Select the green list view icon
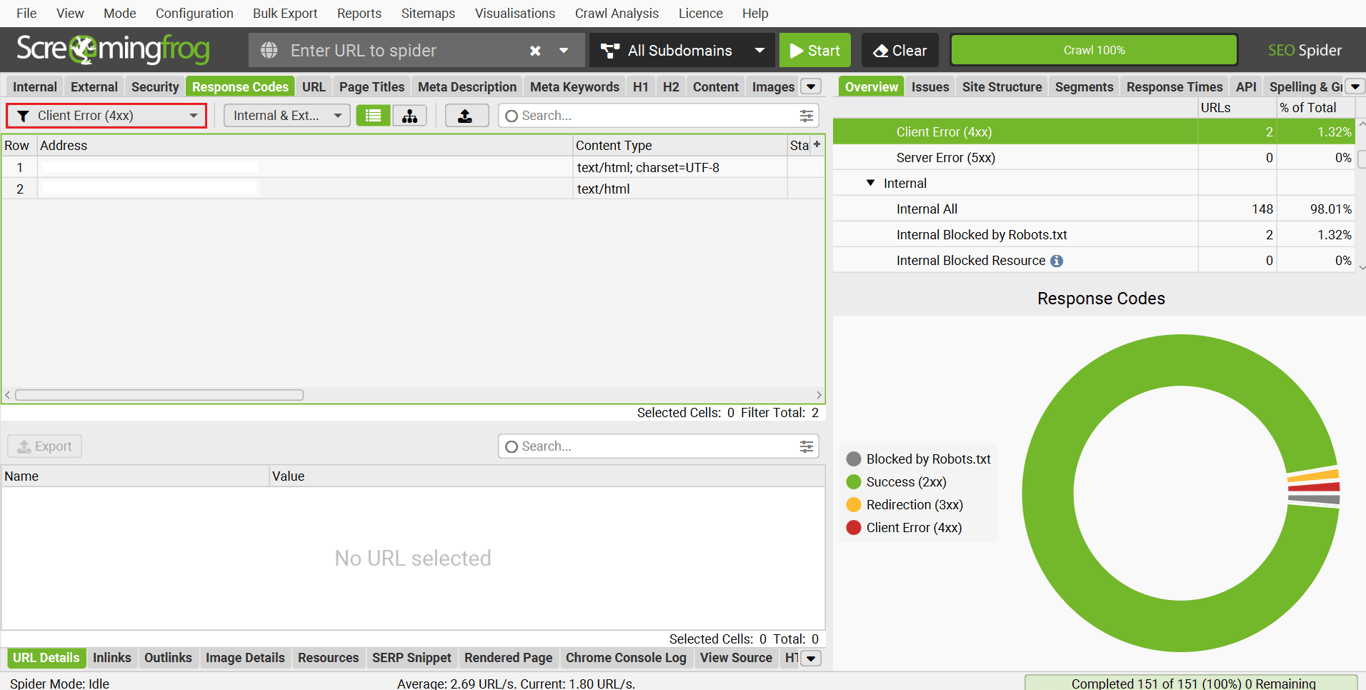The image size is (1366, 690). pyautogui.click(x=372, y=115)
